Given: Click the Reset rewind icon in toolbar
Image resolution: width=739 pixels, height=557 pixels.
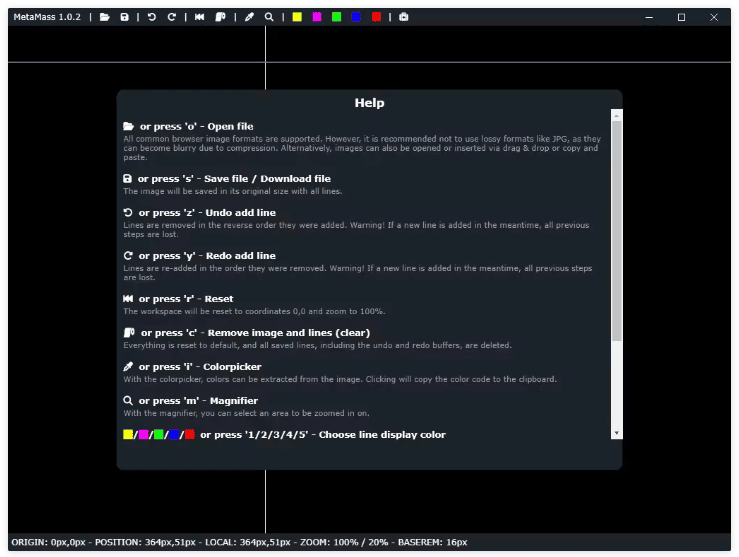Looking at the screenshot, I should 199,17.
